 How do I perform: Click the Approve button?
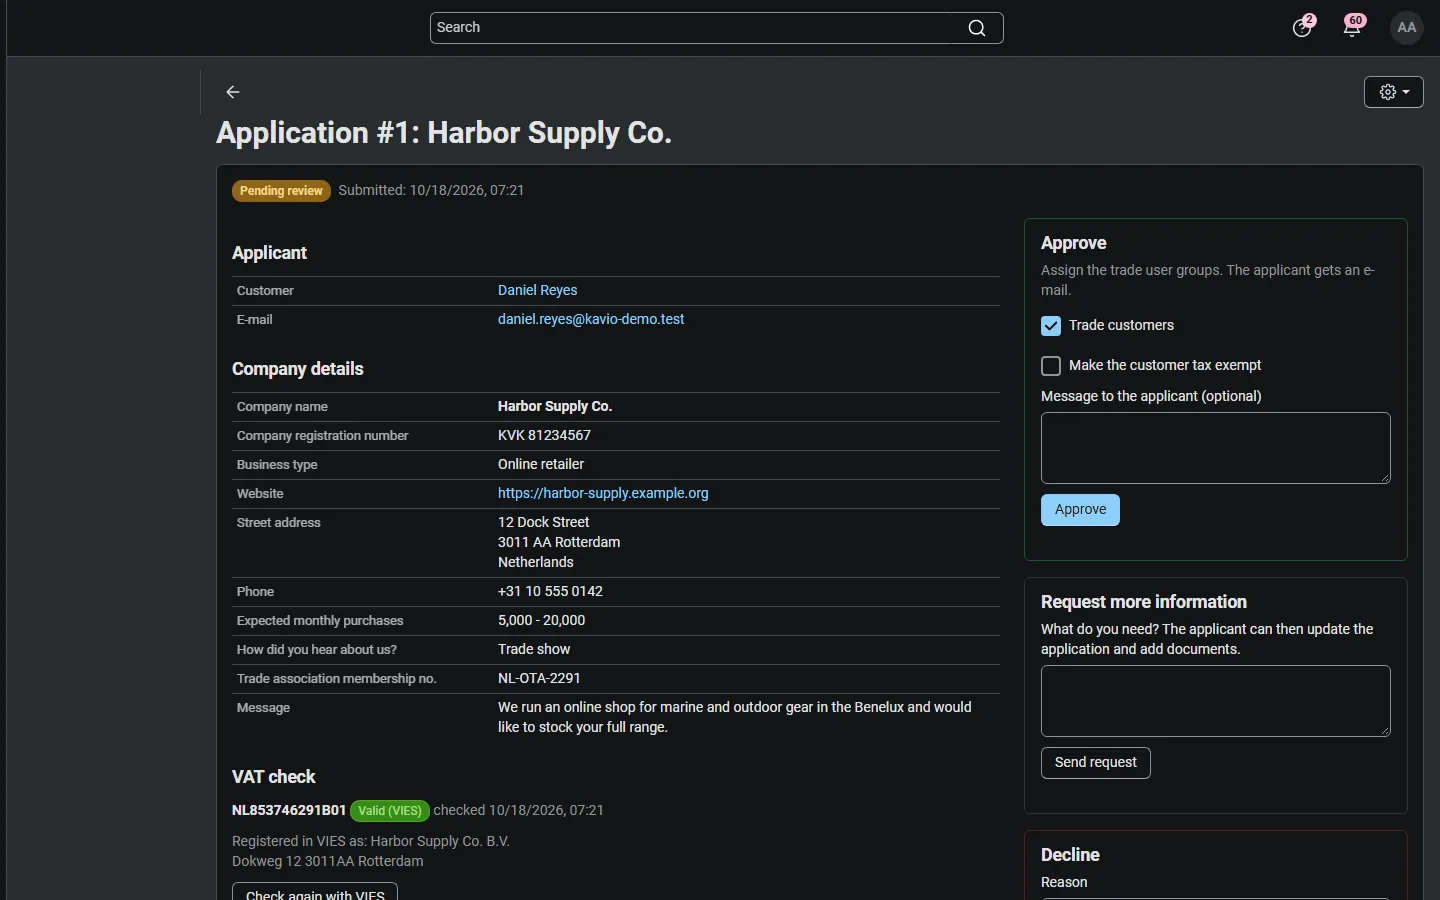(x=1081, y=510)
